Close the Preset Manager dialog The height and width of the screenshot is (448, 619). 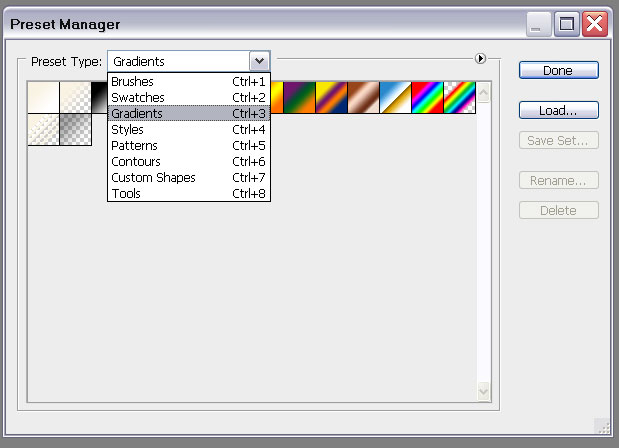click(595, 24)
